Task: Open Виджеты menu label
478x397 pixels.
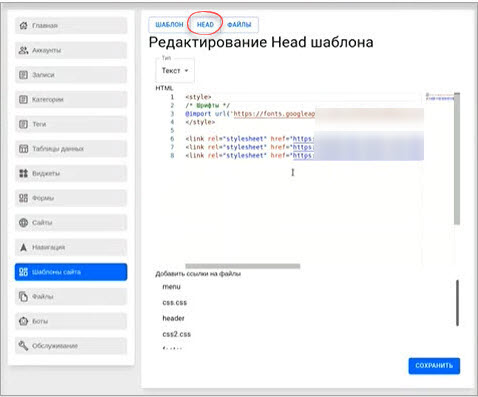Action: 46,173
